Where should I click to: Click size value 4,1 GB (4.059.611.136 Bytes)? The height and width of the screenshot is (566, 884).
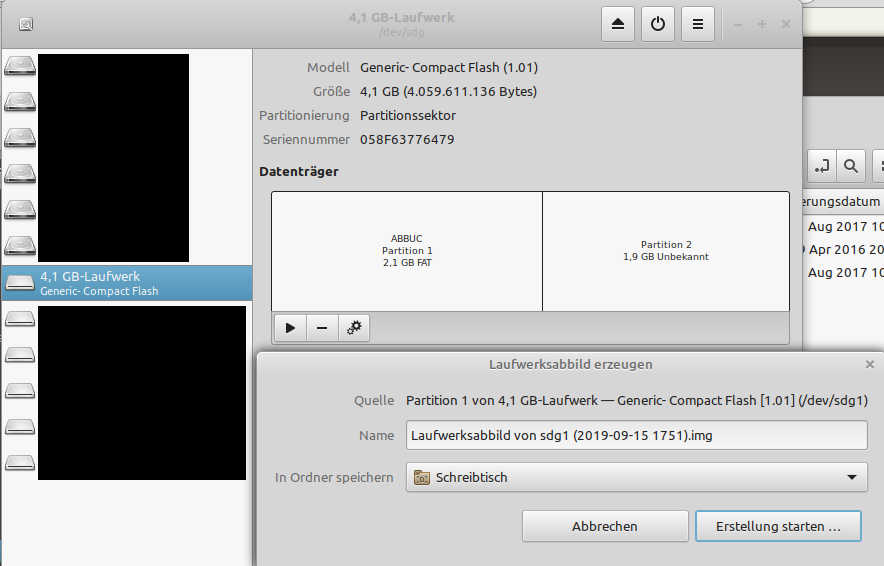(448, 91)
